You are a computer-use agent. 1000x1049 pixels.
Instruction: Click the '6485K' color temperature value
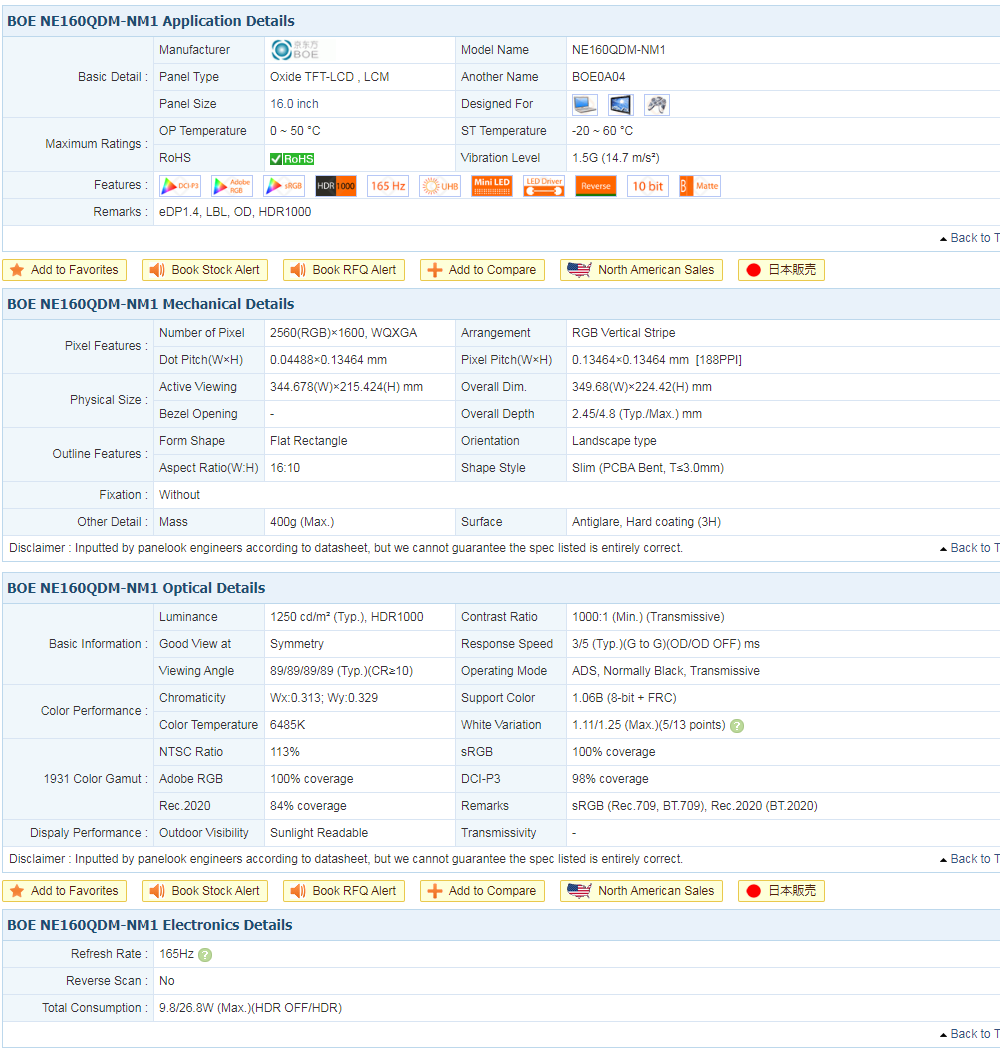click(288, 725)
